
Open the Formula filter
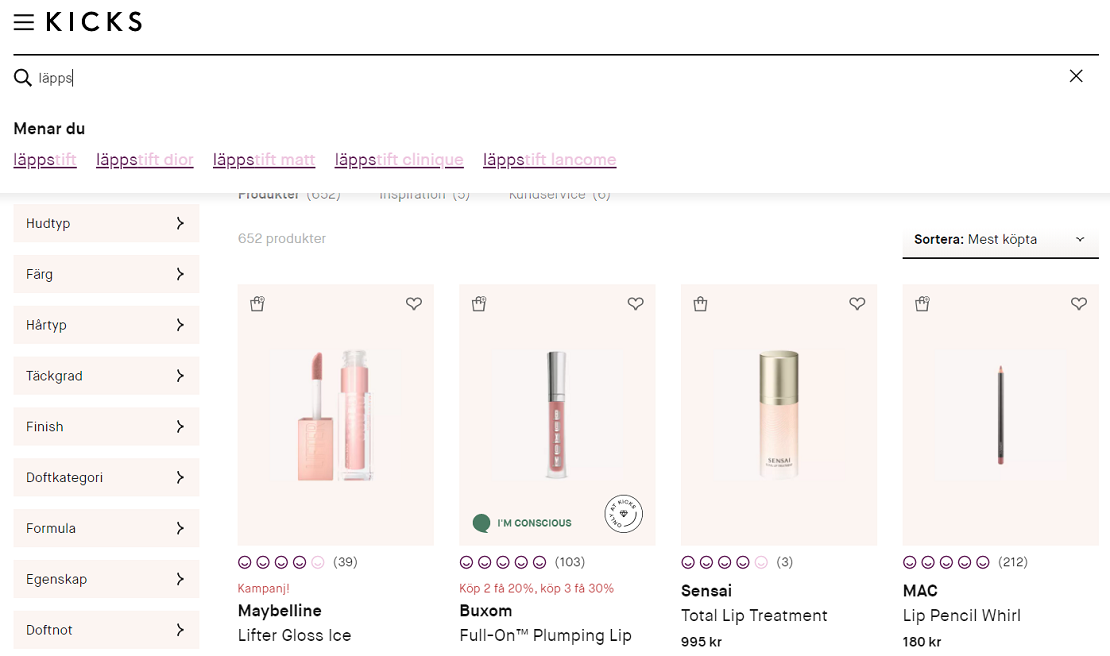pos(106,529)
